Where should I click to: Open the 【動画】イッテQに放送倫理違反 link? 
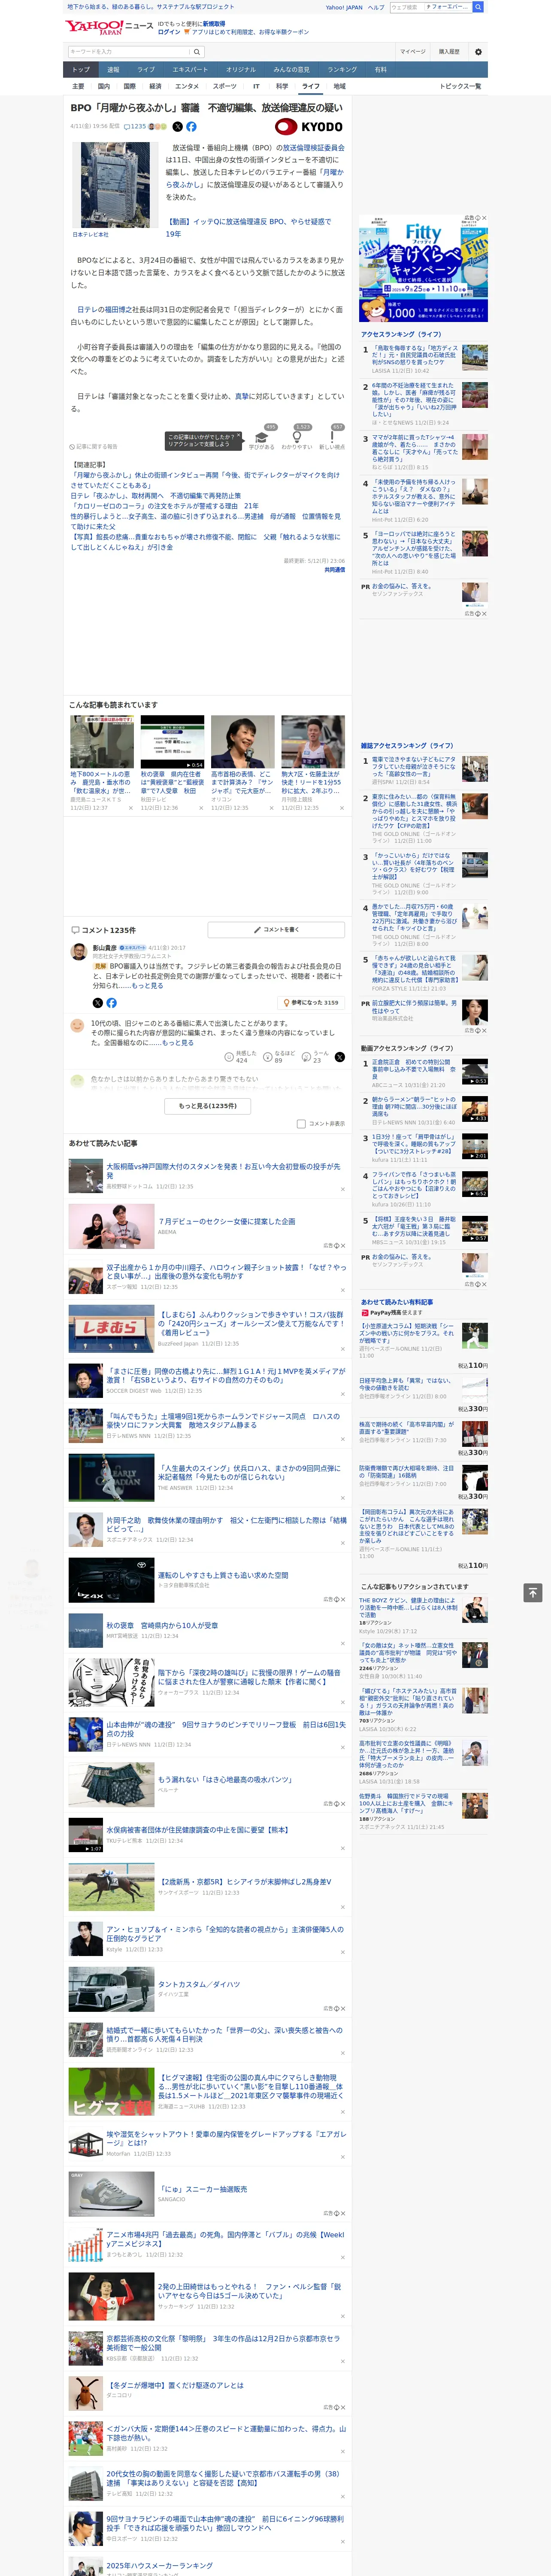(x=248, y=227)
